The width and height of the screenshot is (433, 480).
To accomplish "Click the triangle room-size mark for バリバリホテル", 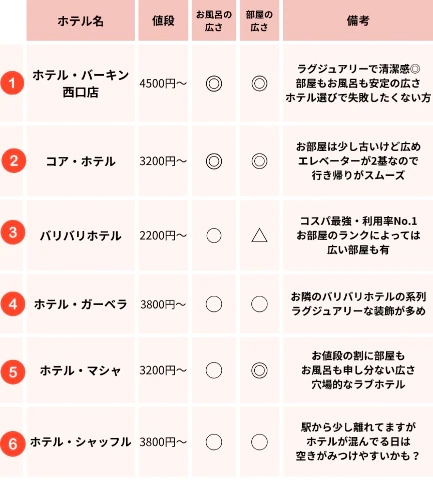I will pyautogui.click(x=259, y=235).
